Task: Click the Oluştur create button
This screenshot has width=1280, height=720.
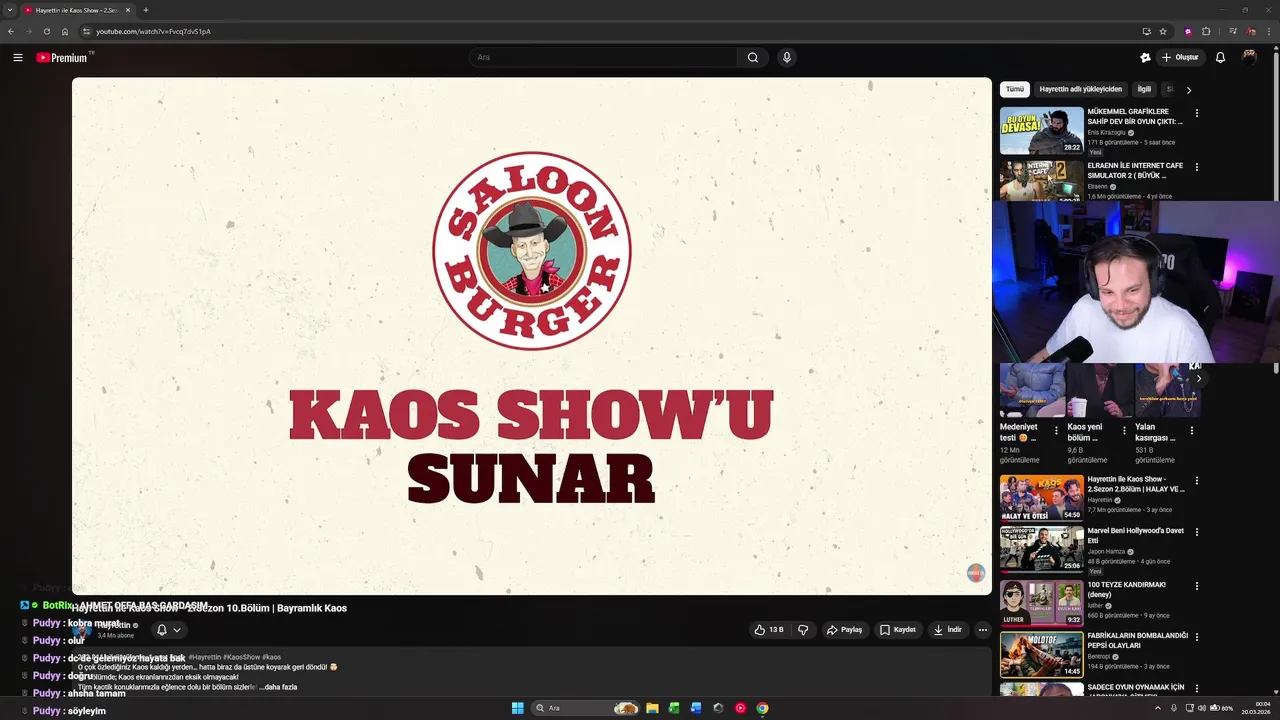Action: pyautogui.click(x=1180, y=58)
